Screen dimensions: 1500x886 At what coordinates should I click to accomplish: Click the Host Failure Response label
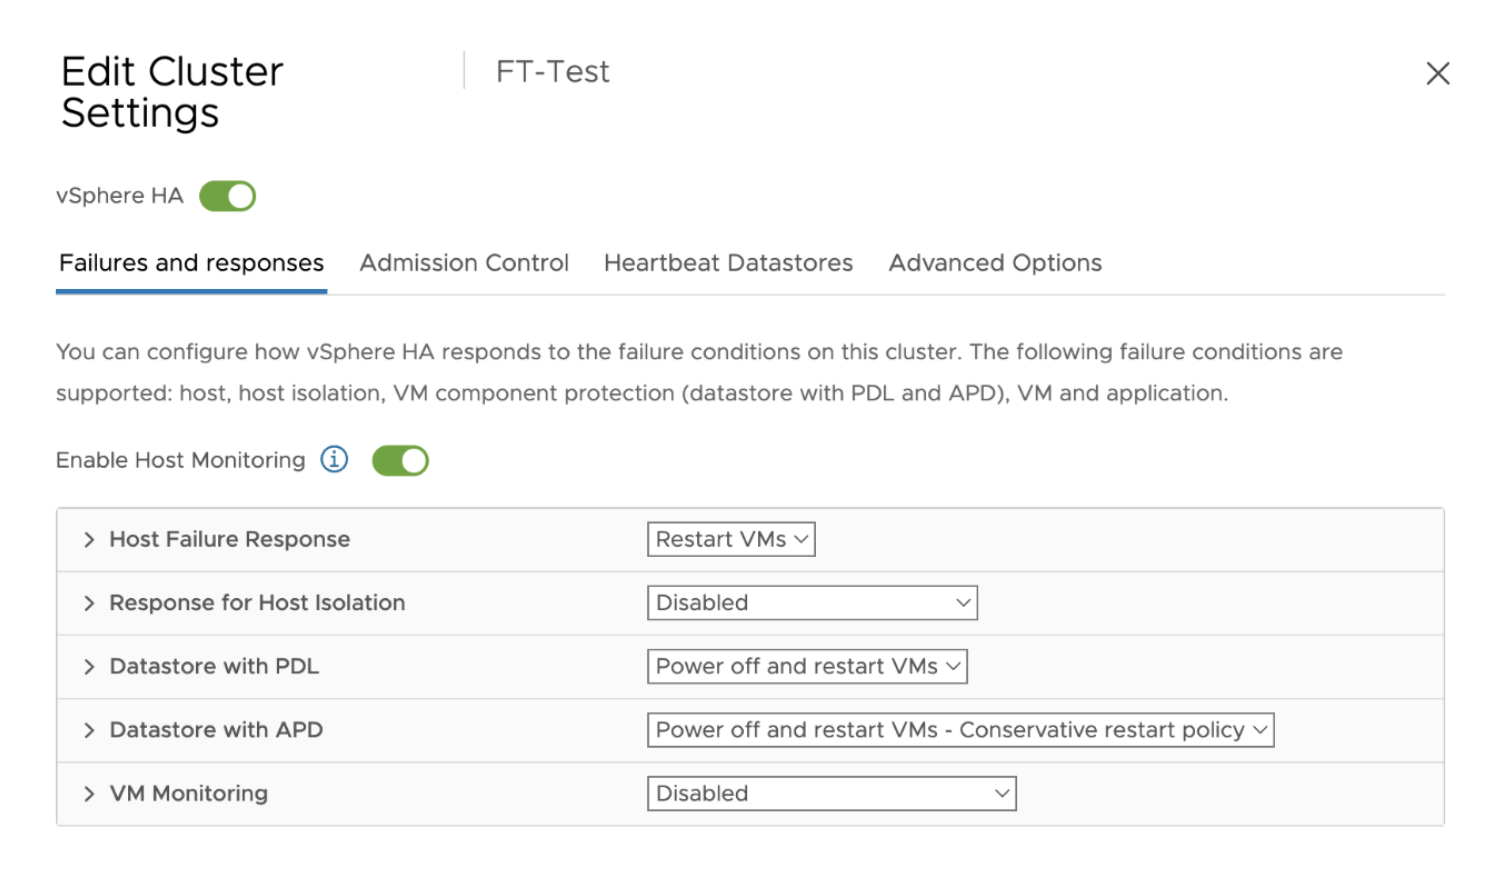tap(230, 540)
